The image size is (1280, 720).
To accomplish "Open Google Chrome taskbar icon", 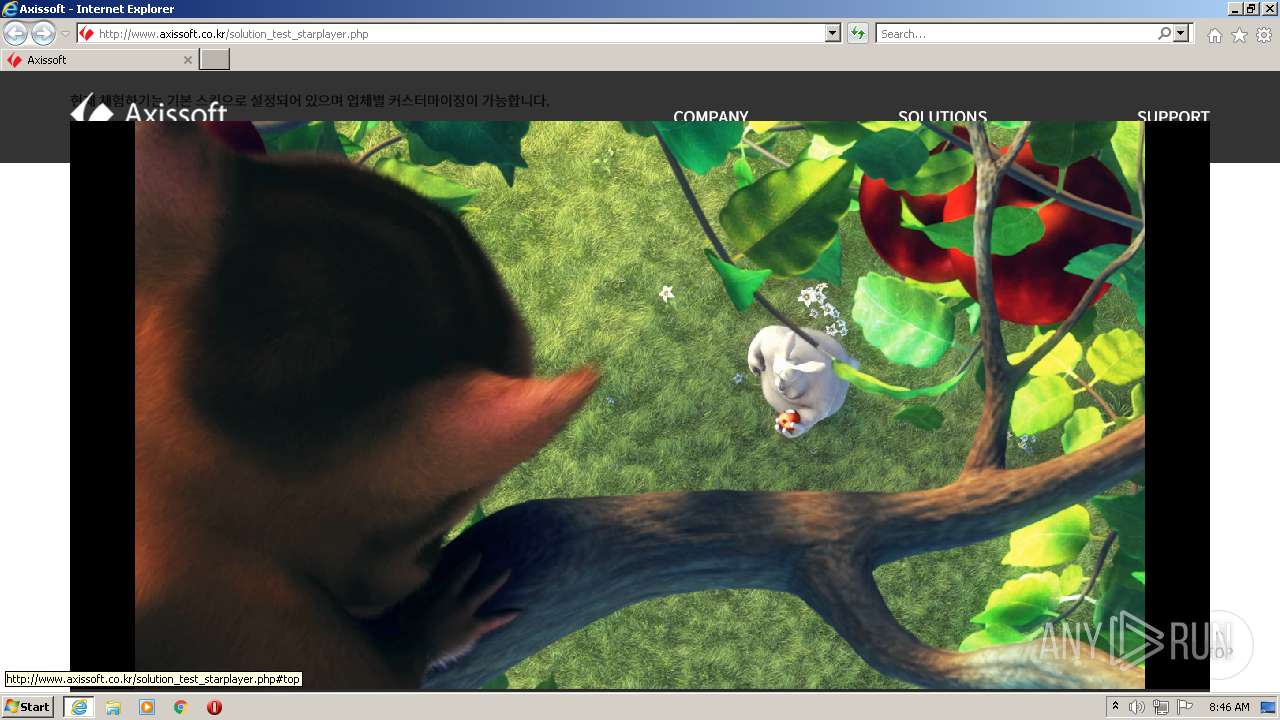I will pos(181,707).
